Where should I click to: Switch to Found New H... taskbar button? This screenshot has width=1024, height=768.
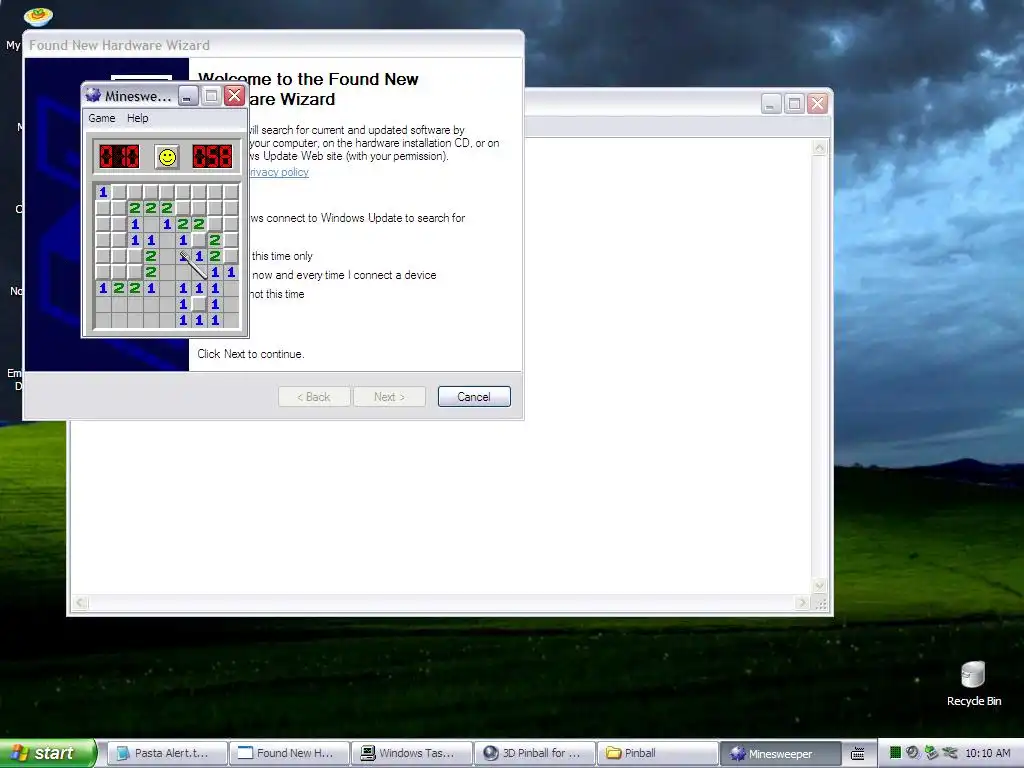[289, 754]
